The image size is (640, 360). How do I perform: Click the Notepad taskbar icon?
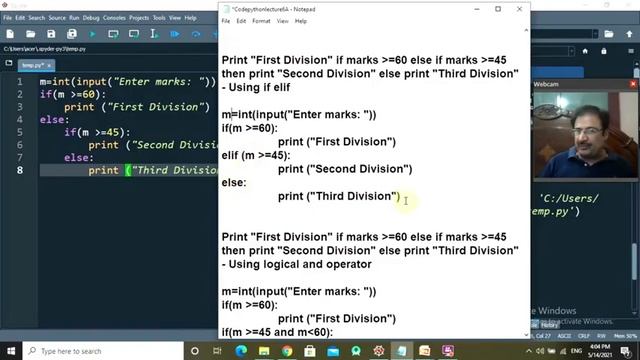402,351
